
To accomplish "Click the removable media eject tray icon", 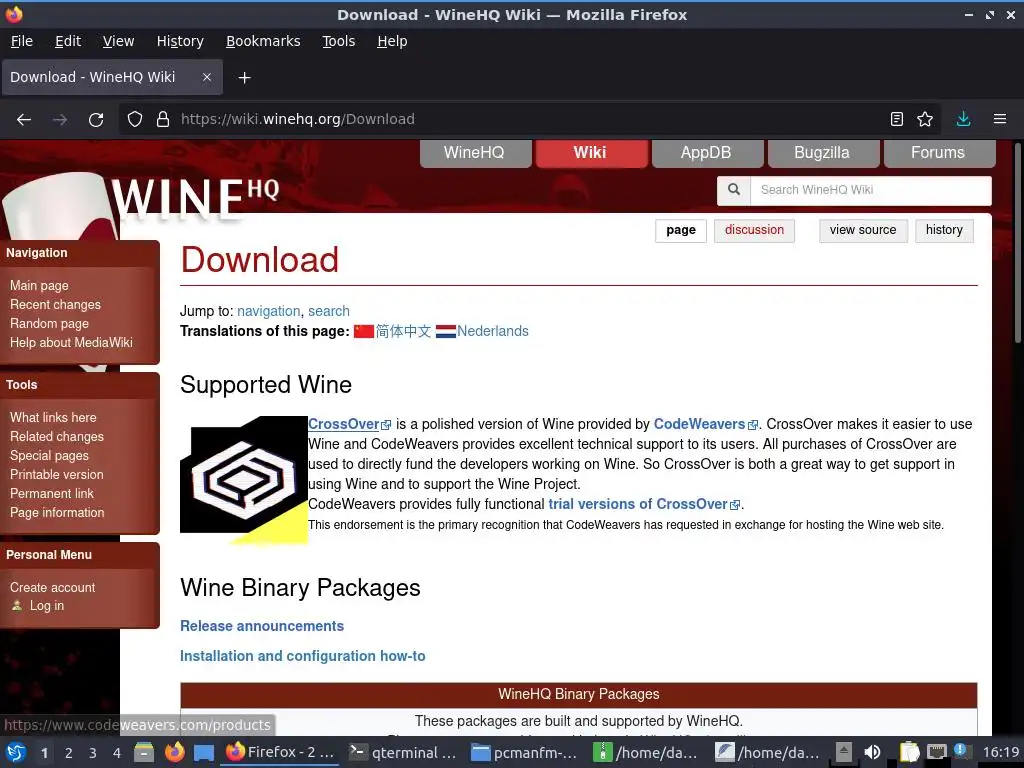I will (x=844, y=752).
